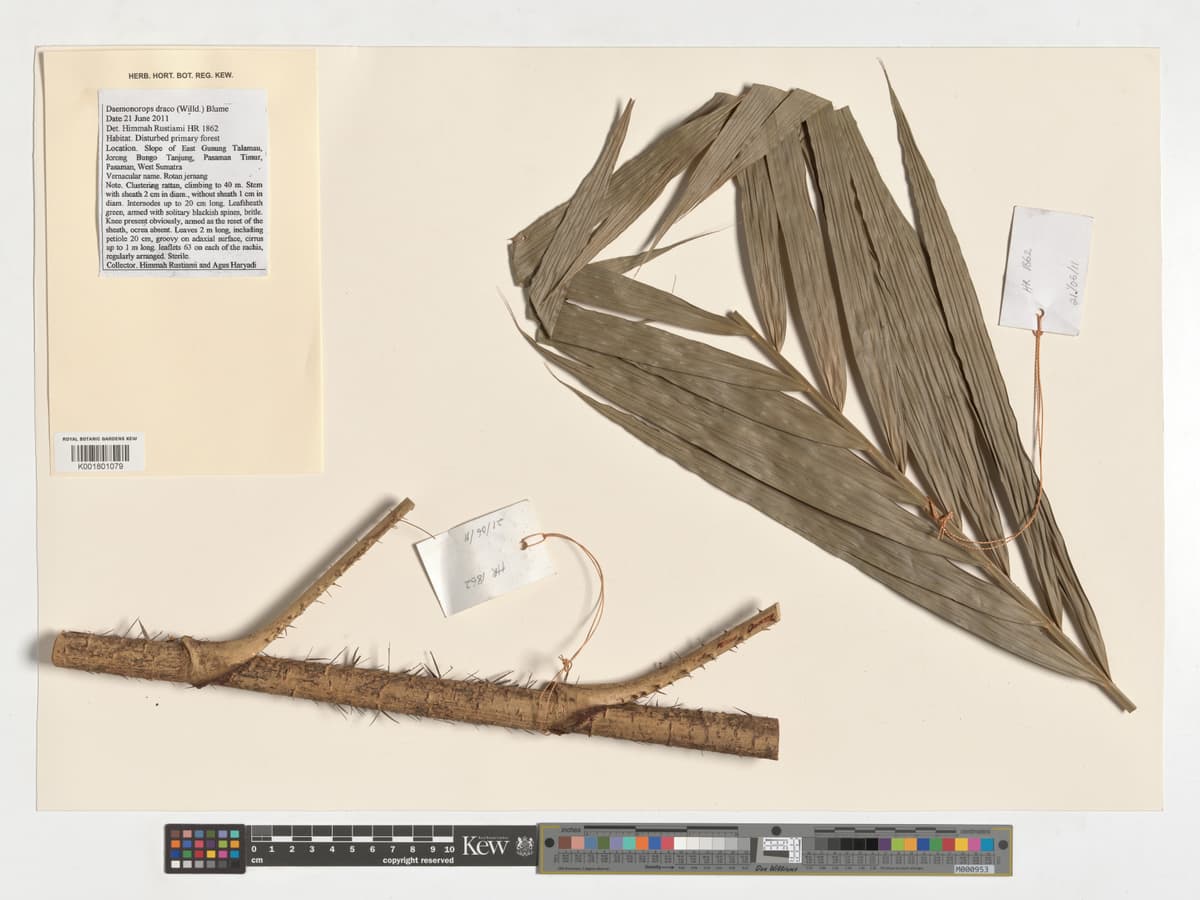Viewport: 1200px width, 900px height.
Task: Click the line 'Pasaman, West Sumatra'
Action: (x=144, y=168)
